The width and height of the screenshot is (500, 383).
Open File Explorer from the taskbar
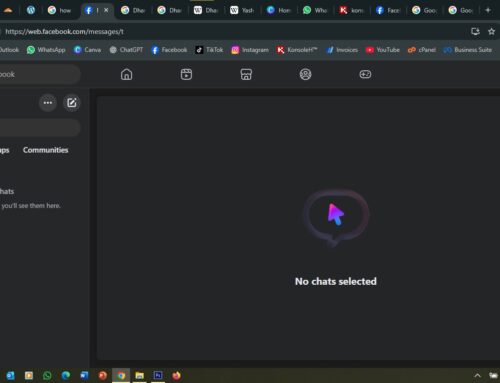pos(139,376)
